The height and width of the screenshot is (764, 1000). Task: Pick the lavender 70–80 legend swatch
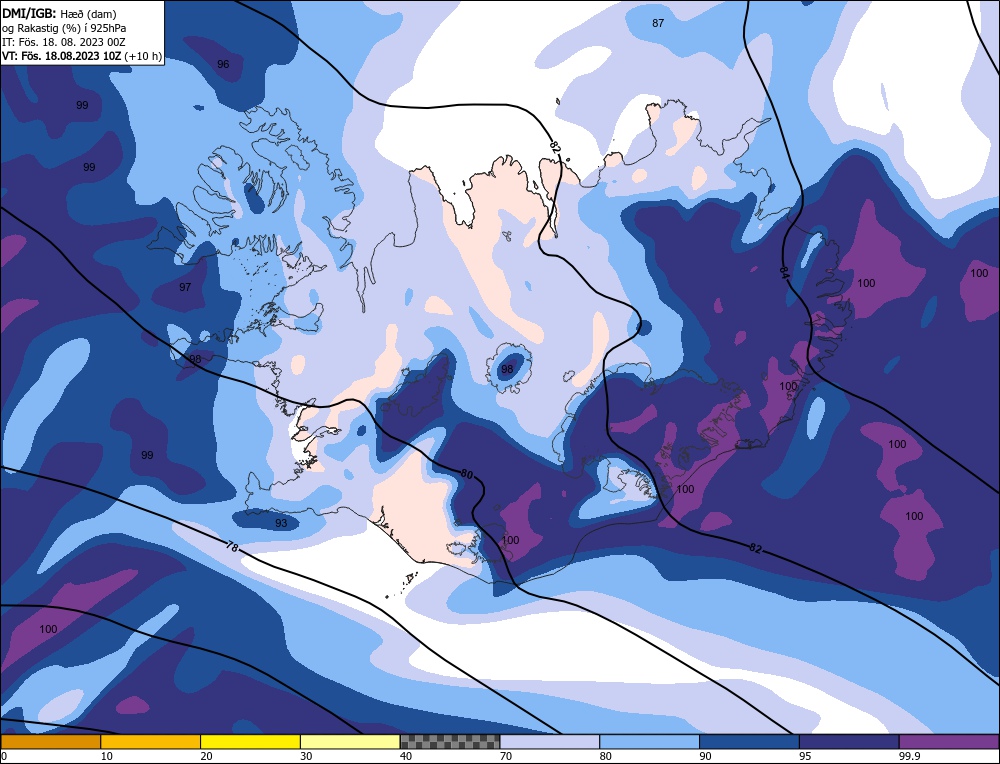[550, 742]
